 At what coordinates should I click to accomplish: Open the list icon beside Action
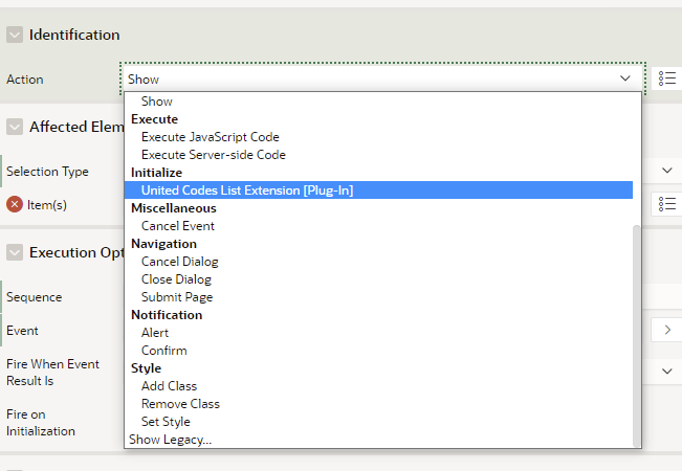[667, 78]
